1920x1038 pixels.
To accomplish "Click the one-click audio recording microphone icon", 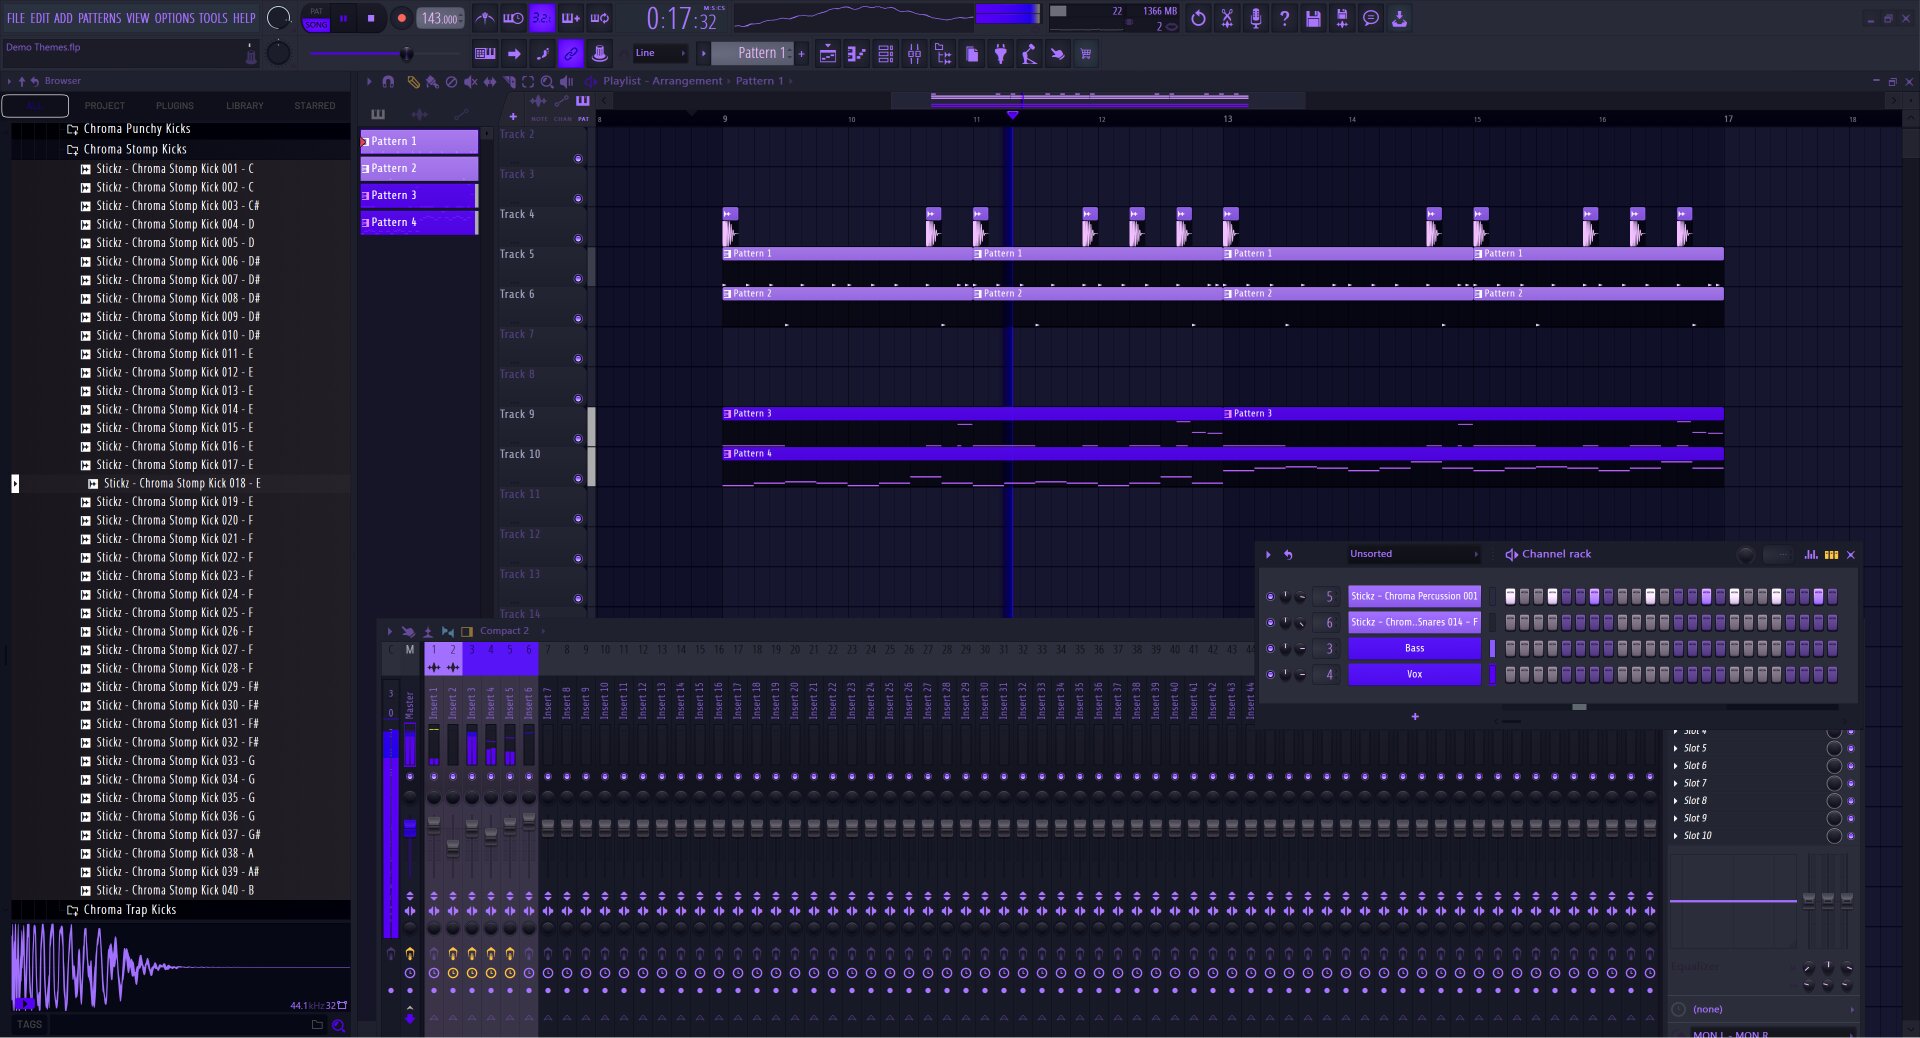I will tap(1256, 18).
